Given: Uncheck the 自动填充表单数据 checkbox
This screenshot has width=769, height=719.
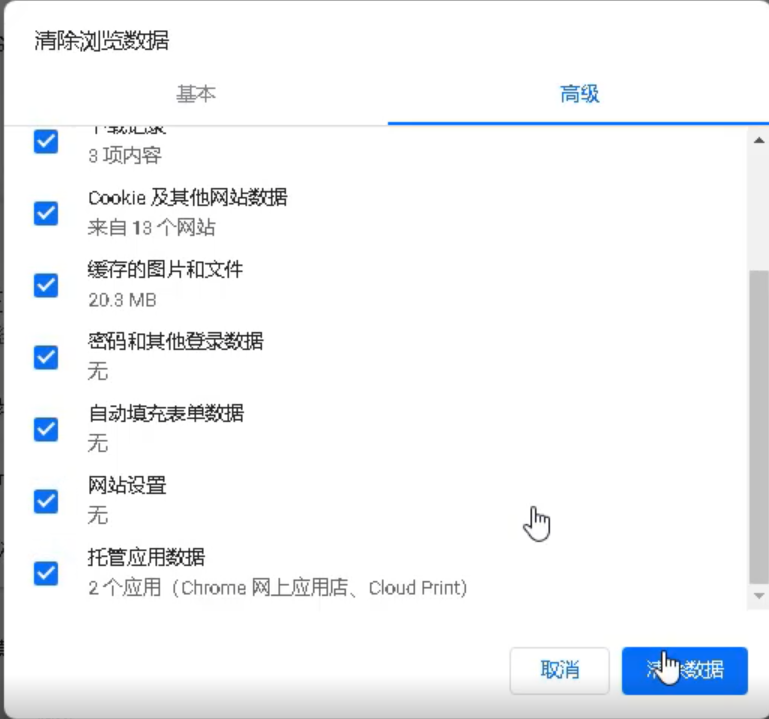Looking at the screenshot, I should [46, 429].
